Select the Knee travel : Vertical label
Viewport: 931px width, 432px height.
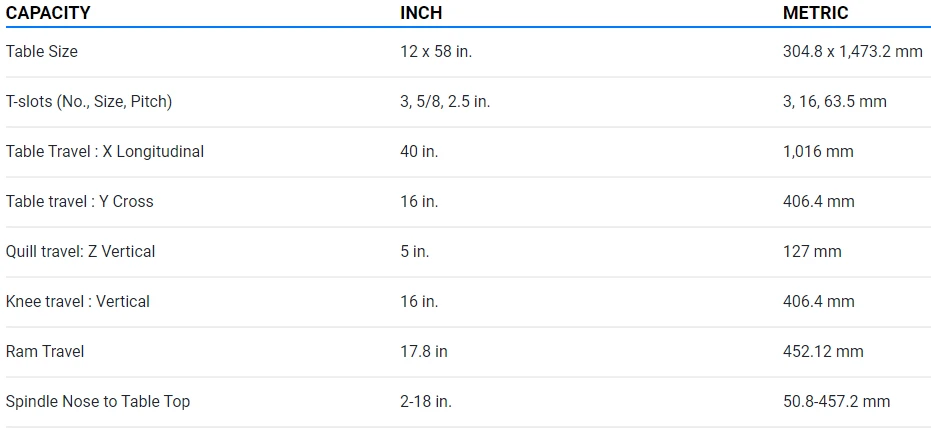click(78, 301)
